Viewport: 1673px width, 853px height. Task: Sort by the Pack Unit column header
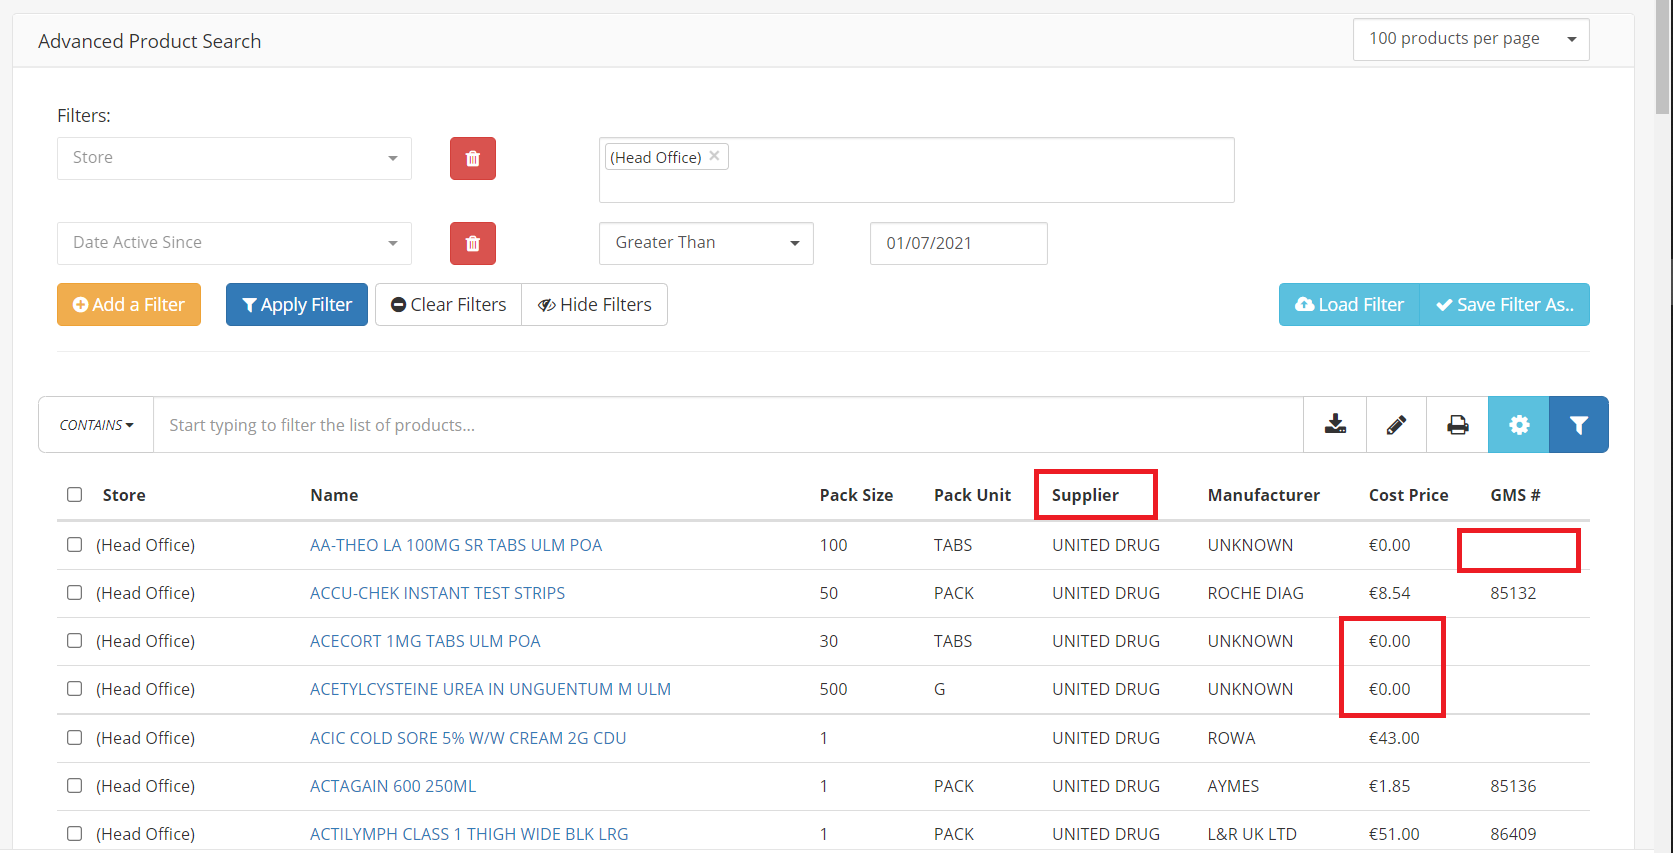click(972, 495)
